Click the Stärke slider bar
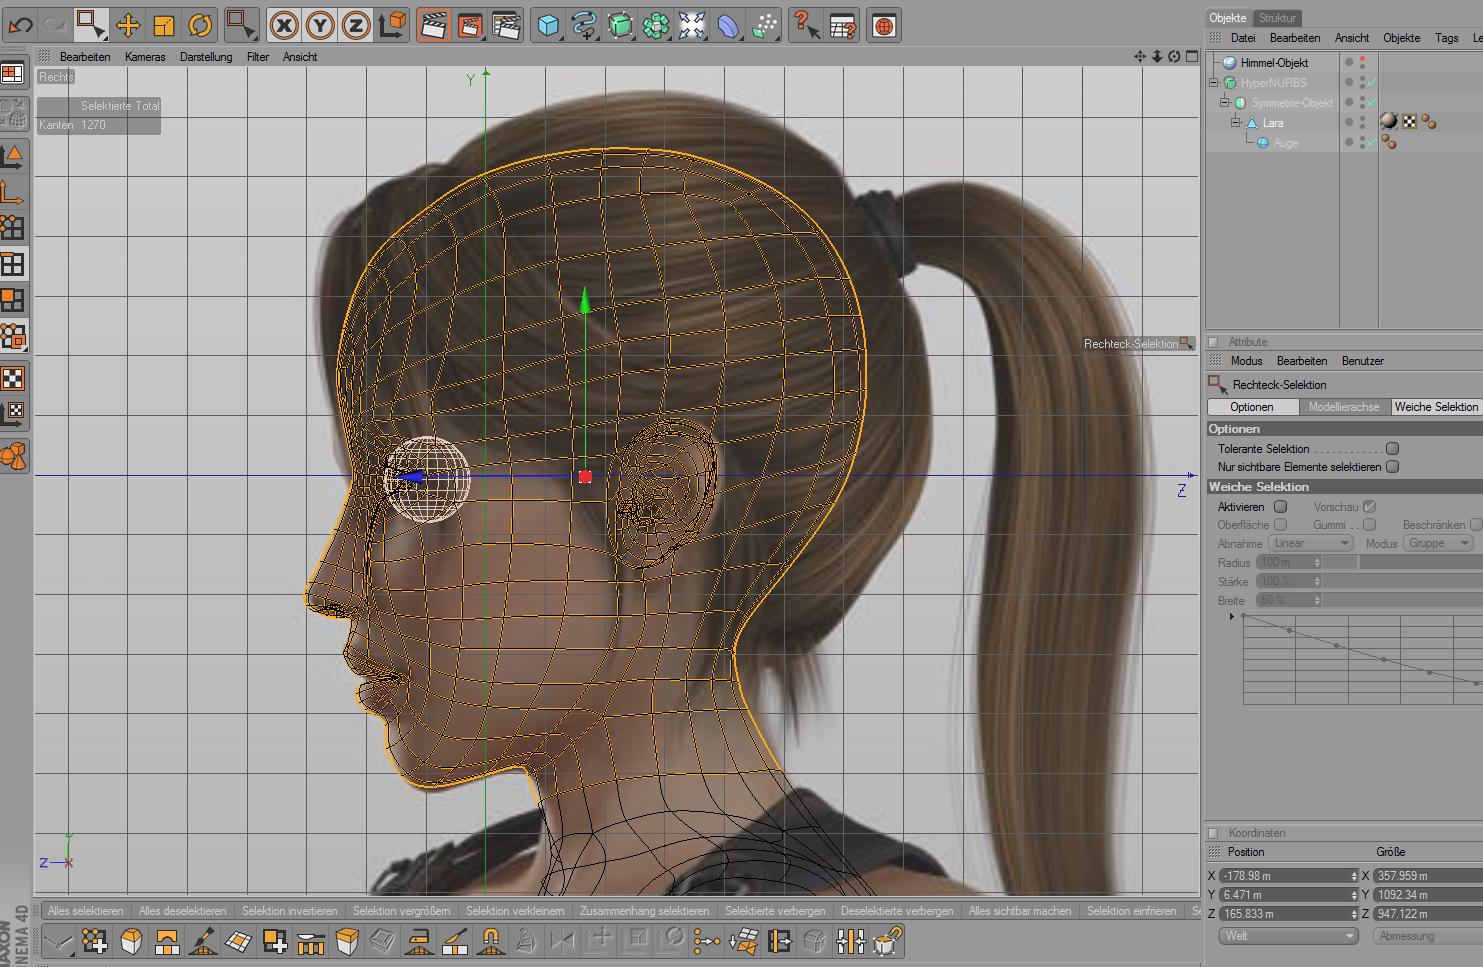 click(x=1404, y=581)
